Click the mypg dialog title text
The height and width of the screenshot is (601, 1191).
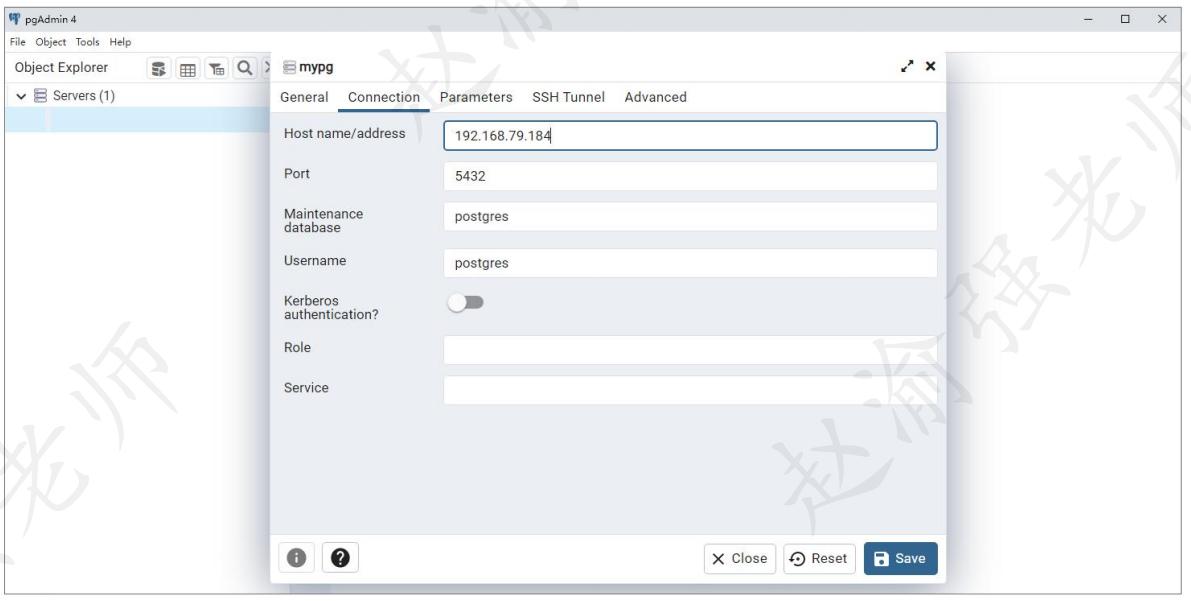[316, 67]
